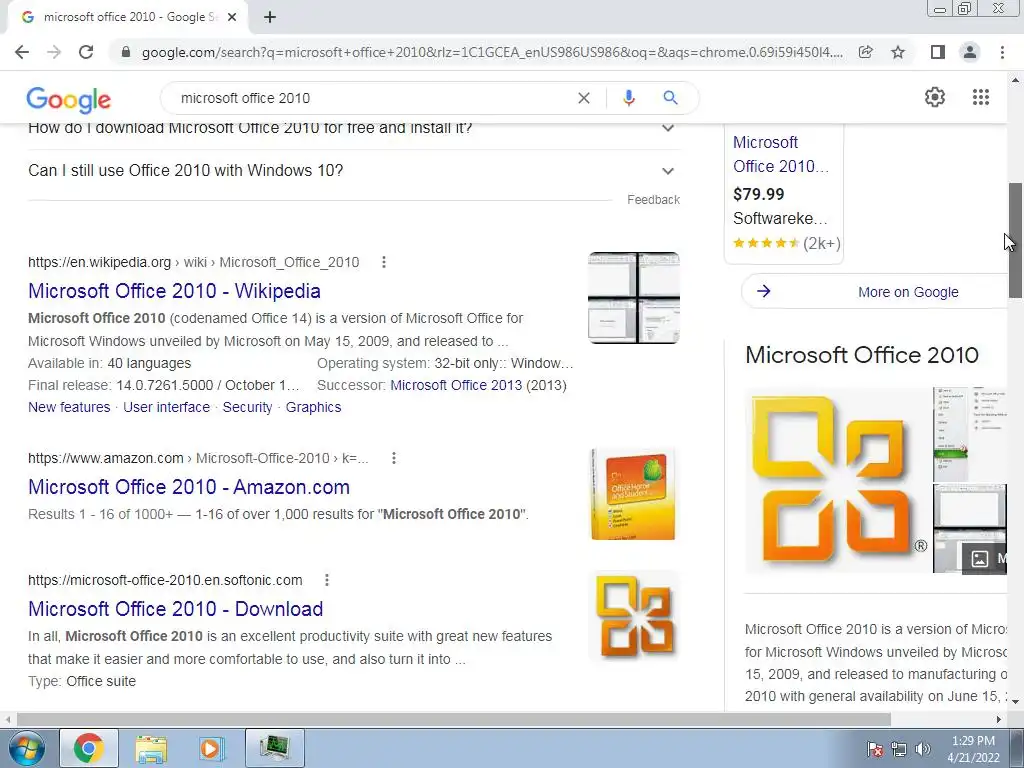Open Microsoft Office 2010 - Wikipedia result
This screenshot has width=1024, height=768.
tap(174, 291)
